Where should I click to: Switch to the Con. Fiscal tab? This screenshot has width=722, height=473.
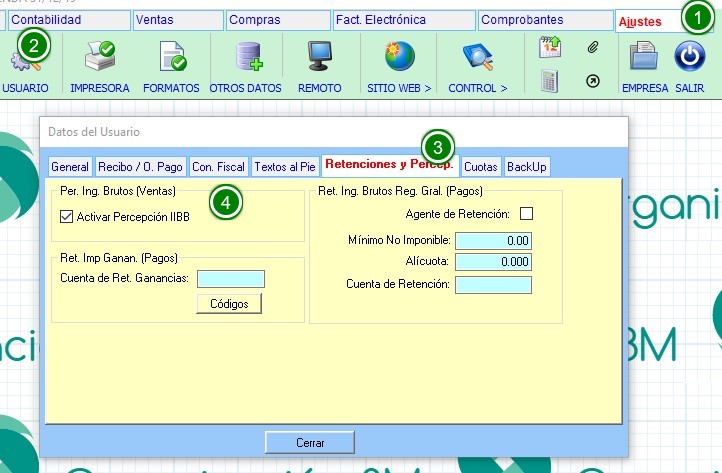[x=218, y=167]
